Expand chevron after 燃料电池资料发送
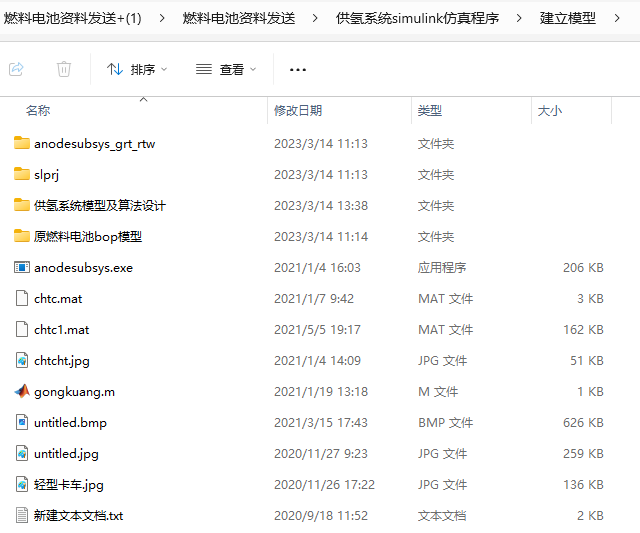640x533 pixels. [x=315, y=18]
